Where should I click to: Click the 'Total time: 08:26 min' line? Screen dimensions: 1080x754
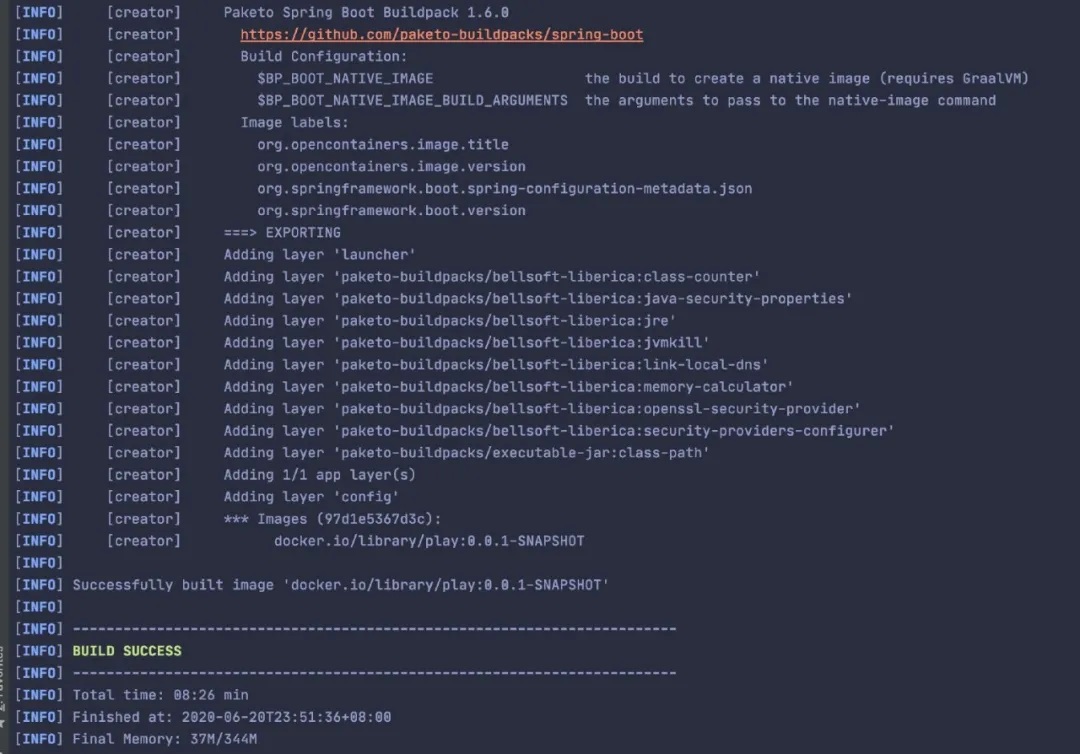pyautogui.click(x=160, y=695)
